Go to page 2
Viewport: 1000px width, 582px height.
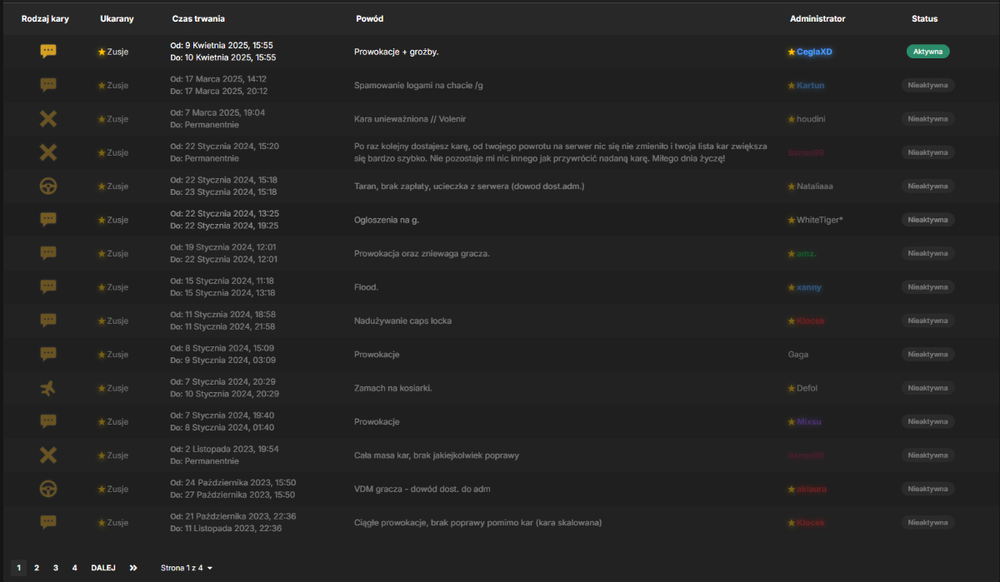(x=37, y=568)
